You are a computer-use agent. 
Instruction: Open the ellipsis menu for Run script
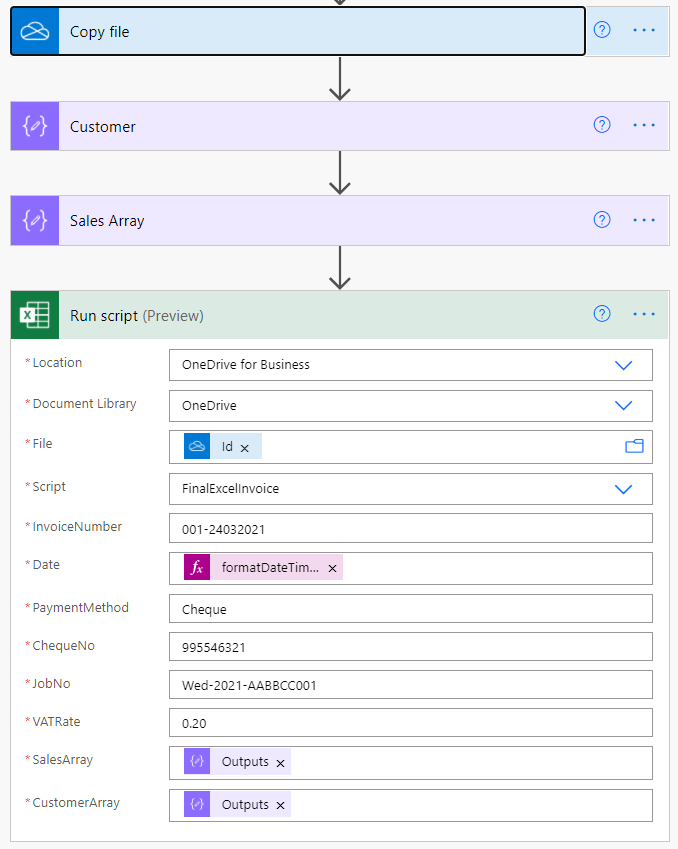click(x=644, y=314)
